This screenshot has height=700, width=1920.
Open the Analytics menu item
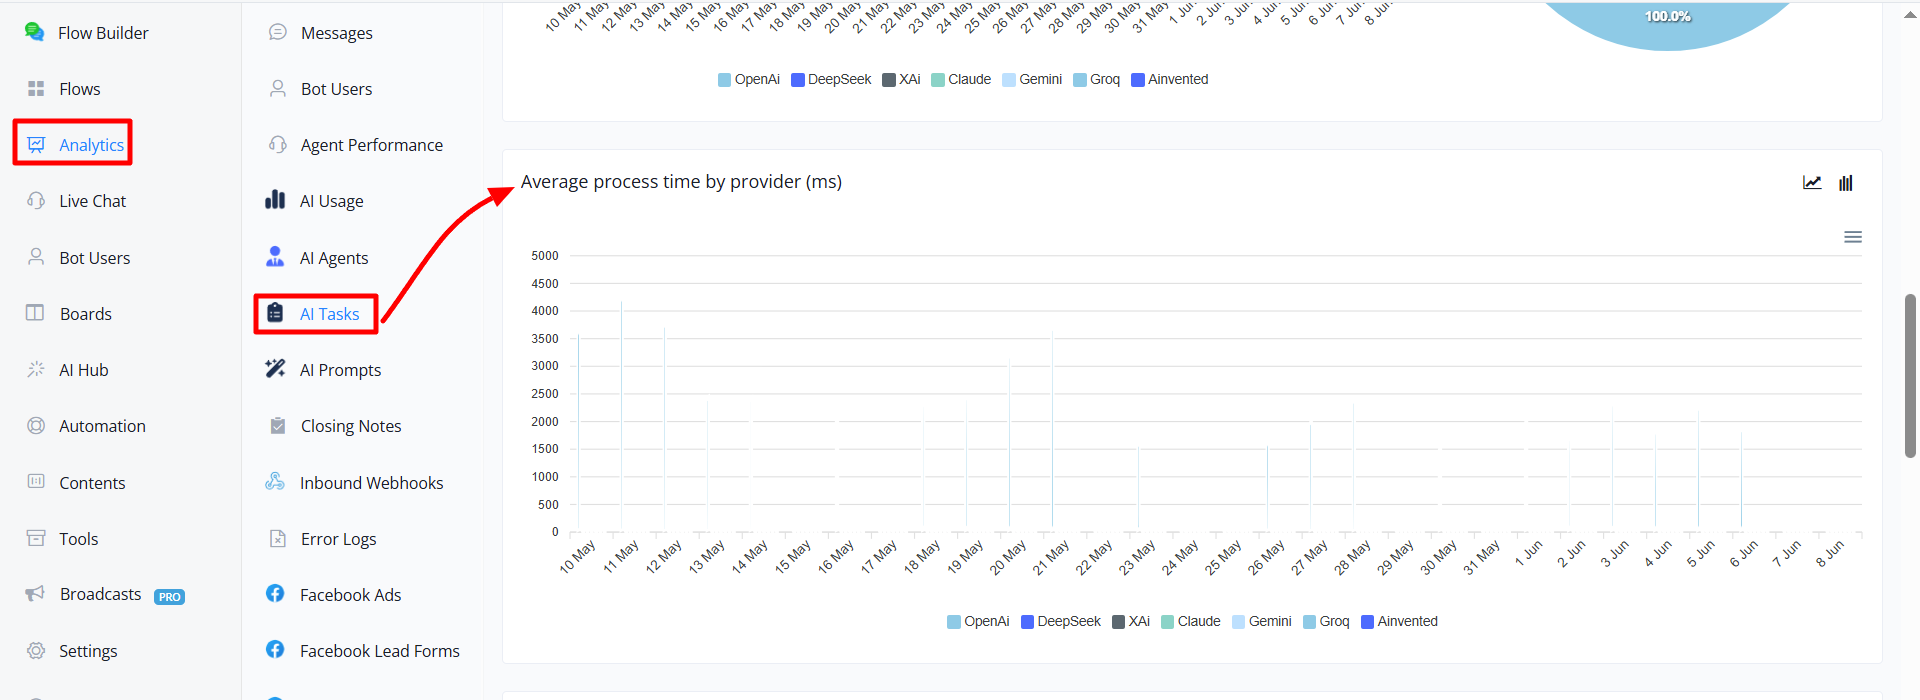coord(73,145)
